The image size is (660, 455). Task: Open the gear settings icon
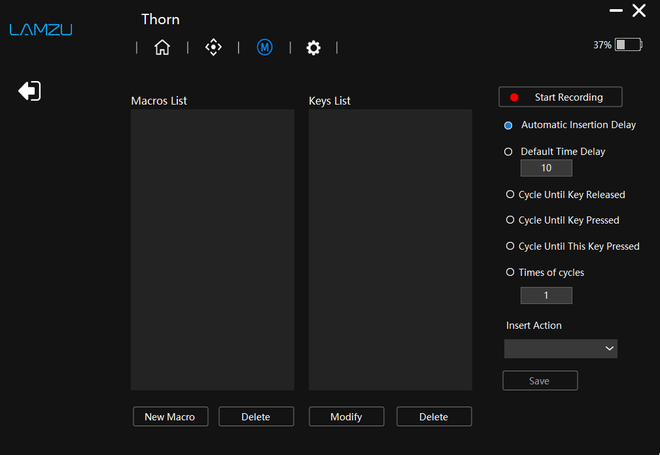pyautogui.click(x=313, y=48)
